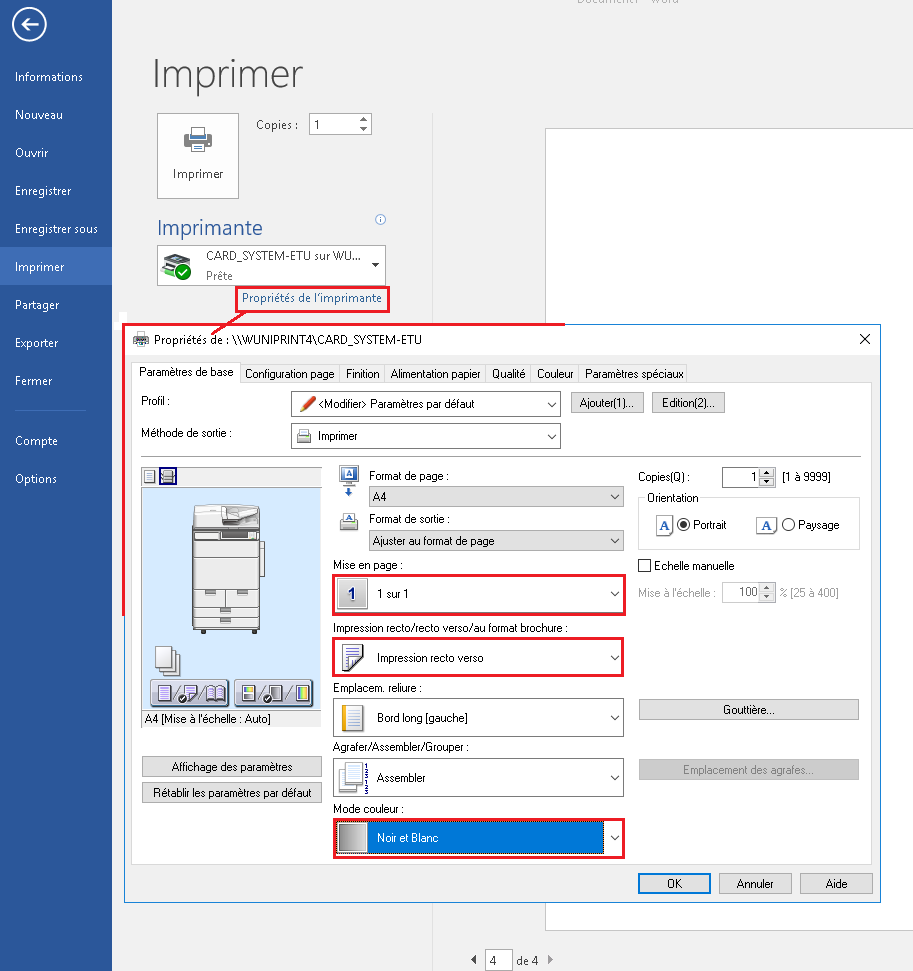Switch to page preview view icon
Viewport: 913px width, 971px height.
click(150, 476)
